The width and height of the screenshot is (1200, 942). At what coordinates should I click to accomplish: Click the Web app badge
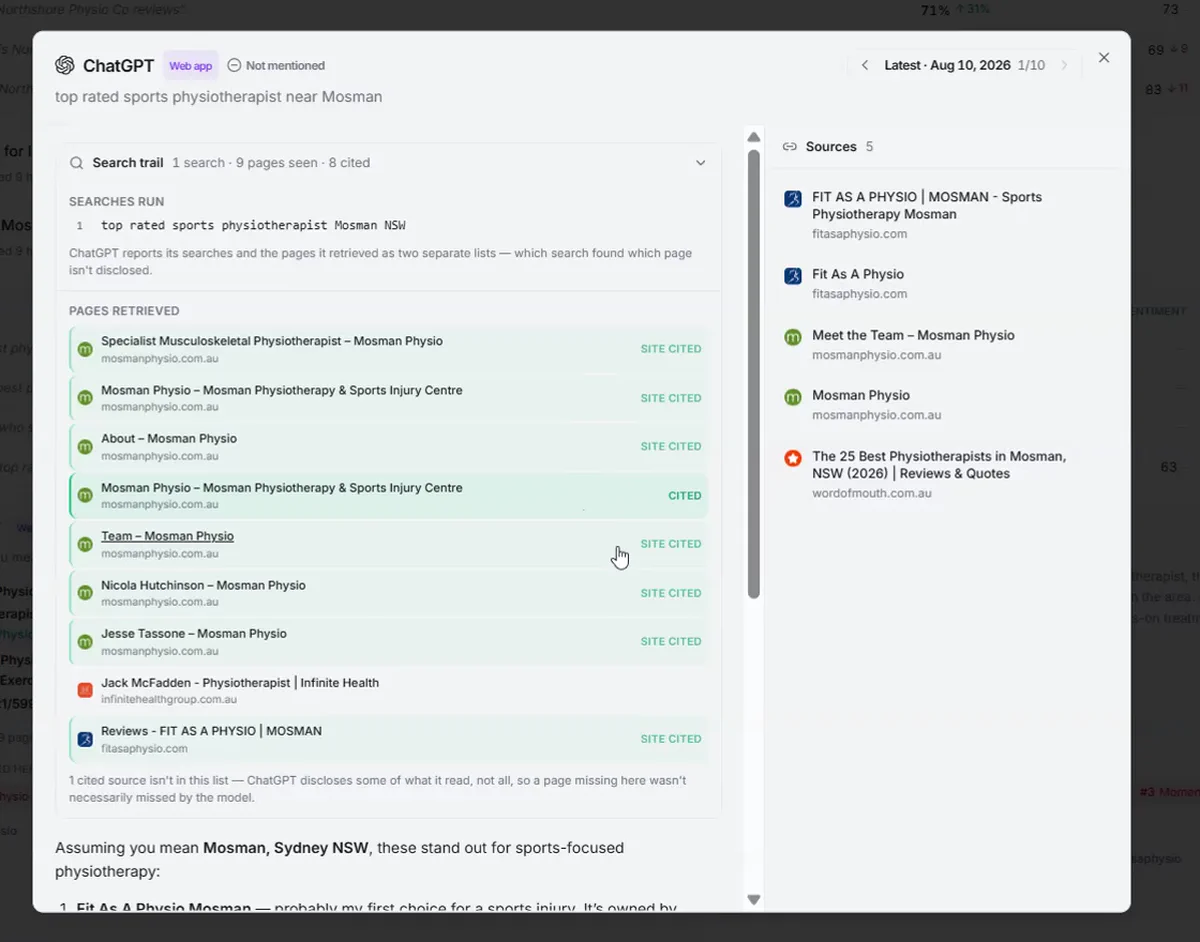[190, 66]
